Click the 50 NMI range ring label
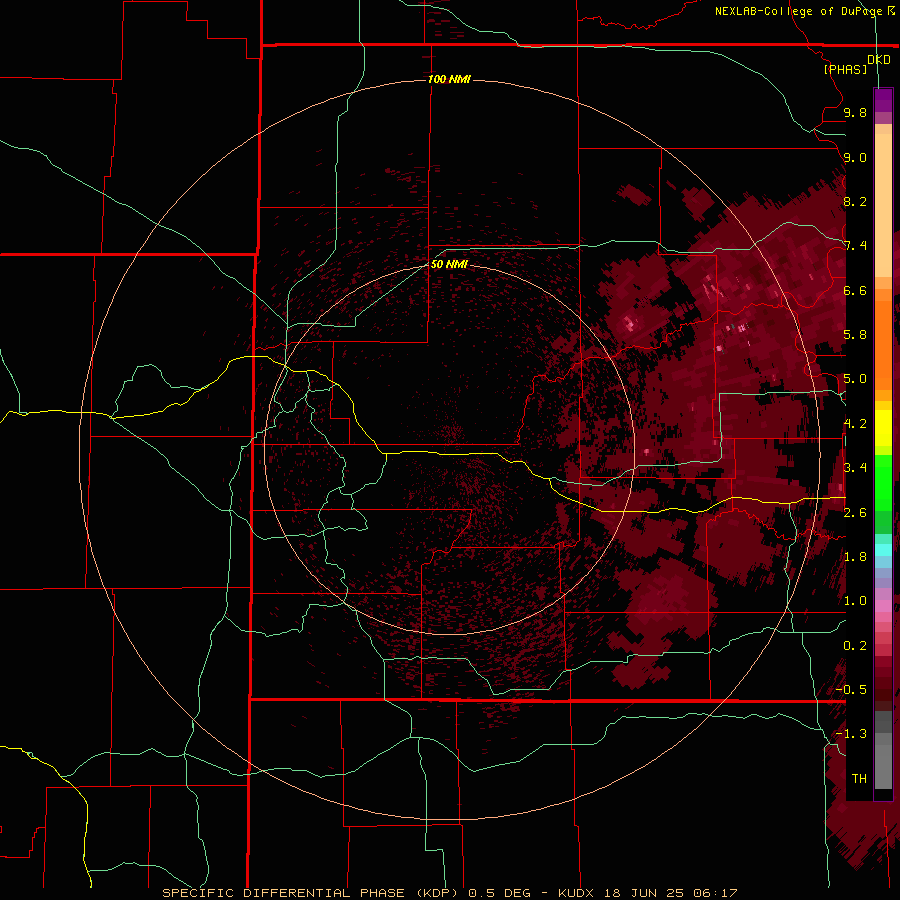 tap(449, 264)
